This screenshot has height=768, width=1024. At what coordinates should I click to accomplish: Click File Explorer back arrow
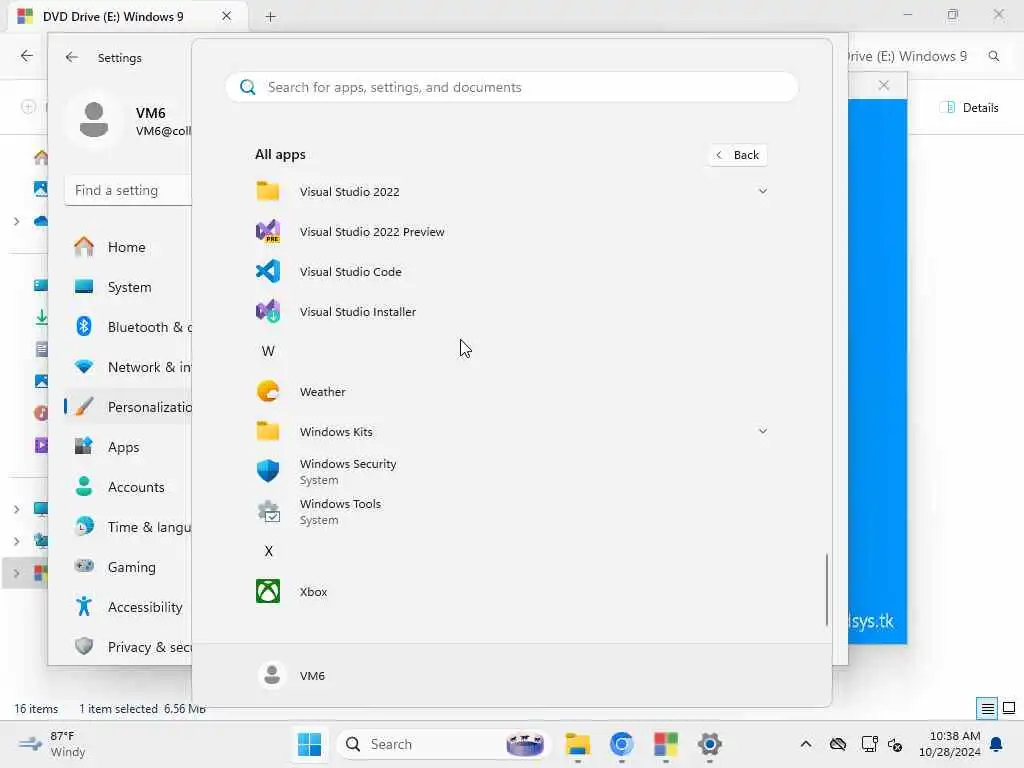[27, 56]
